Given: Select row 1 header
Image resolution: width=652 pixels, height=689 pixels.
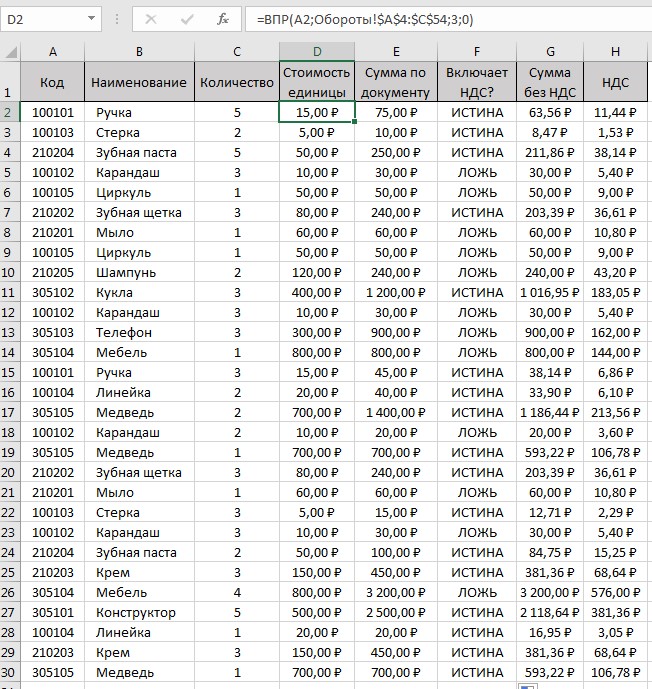Looking at the screenshot, I should point(10,82).
